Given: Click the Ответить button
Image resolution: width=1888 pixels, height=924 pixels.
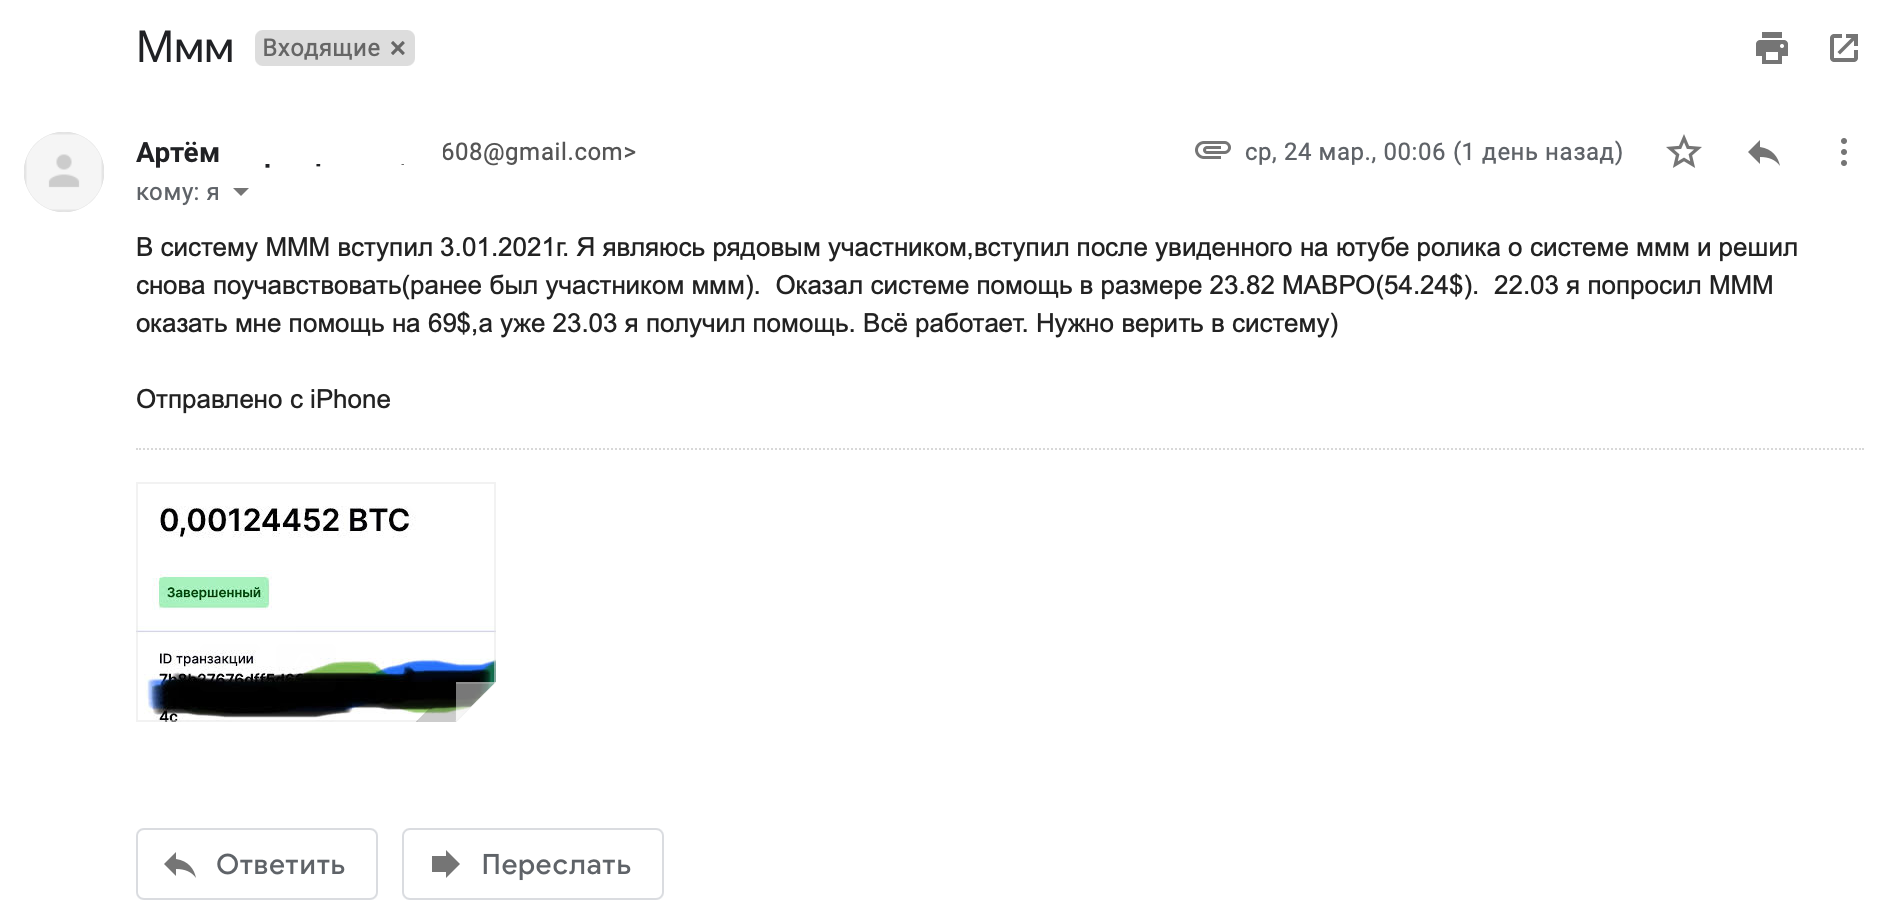Looking at the screenshot, I should pos(256,864).
